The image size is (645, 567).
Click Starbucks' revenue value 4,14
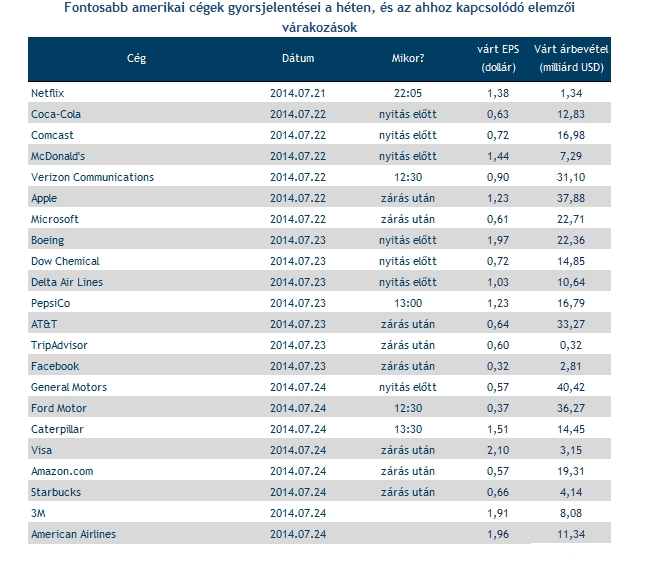pos(571,492)
